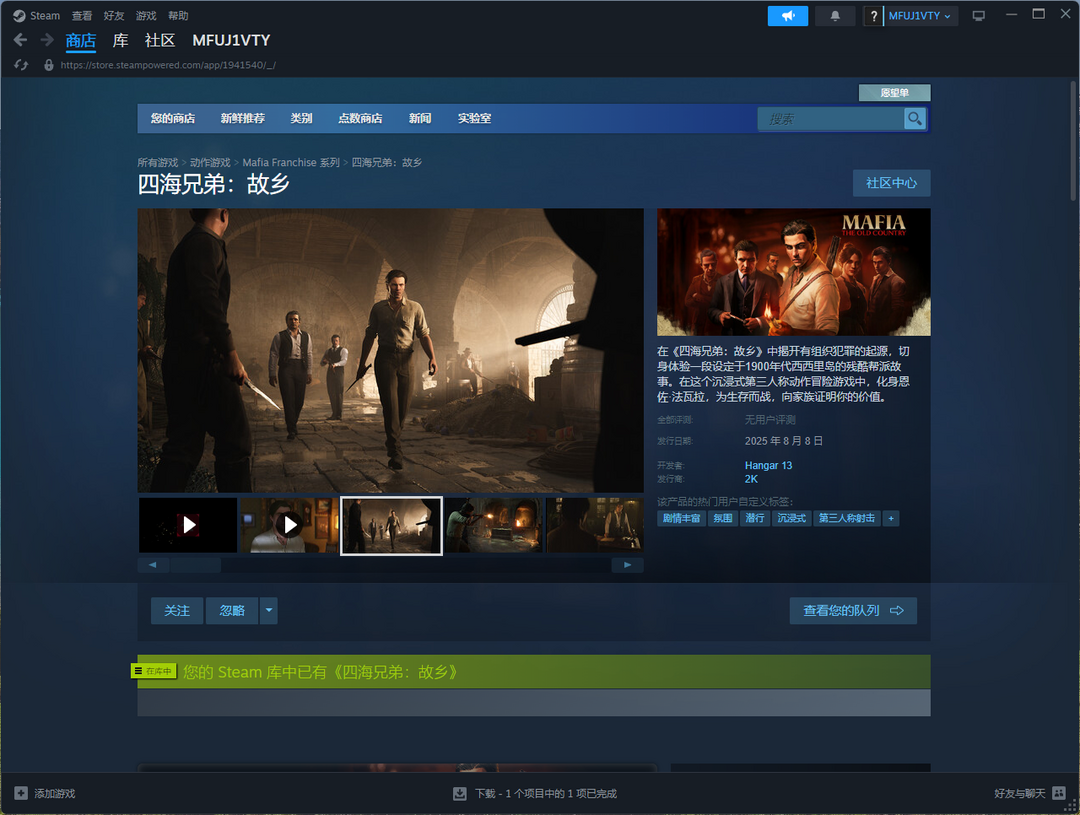Open the Hangar 13 developer link

click(769, 466)
